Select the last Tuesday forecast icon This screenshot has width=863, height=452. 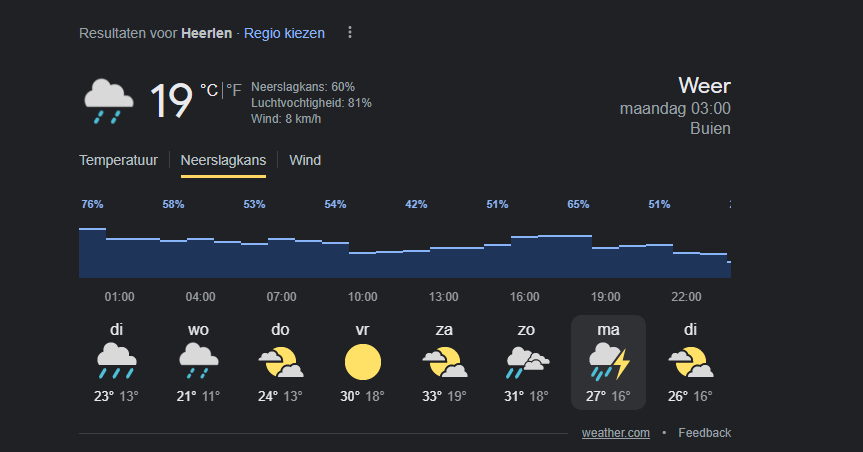tap(689, 361)
